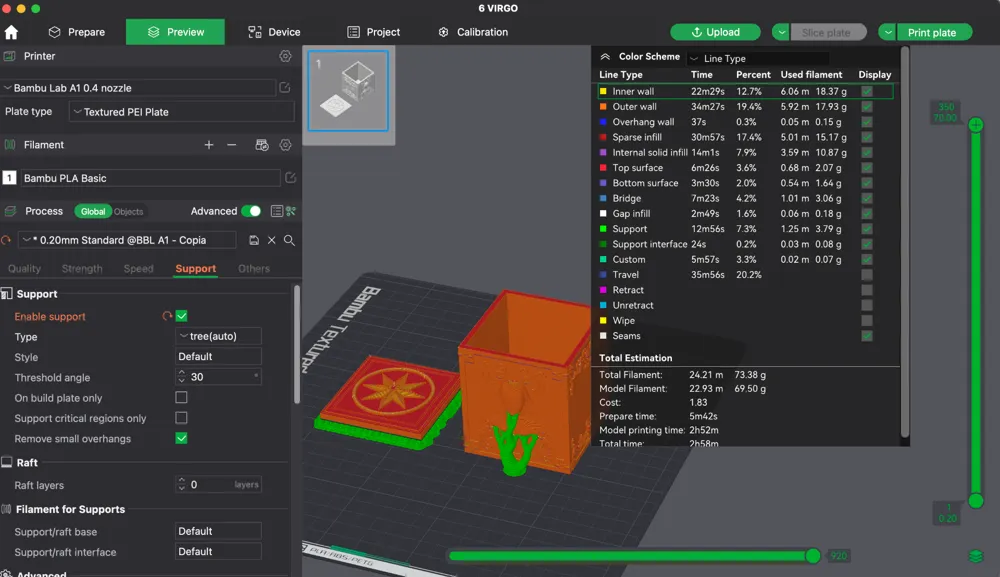The image size is (1000, 577).
Task: Click the process preset compare icon
Action: tap(291, 211)
